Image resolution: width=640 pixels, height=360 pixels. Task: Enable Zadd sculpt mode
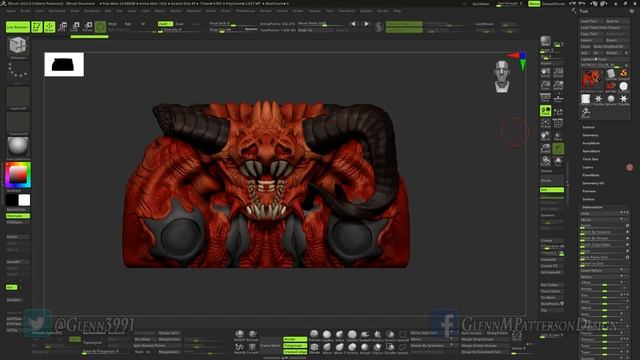165,24
